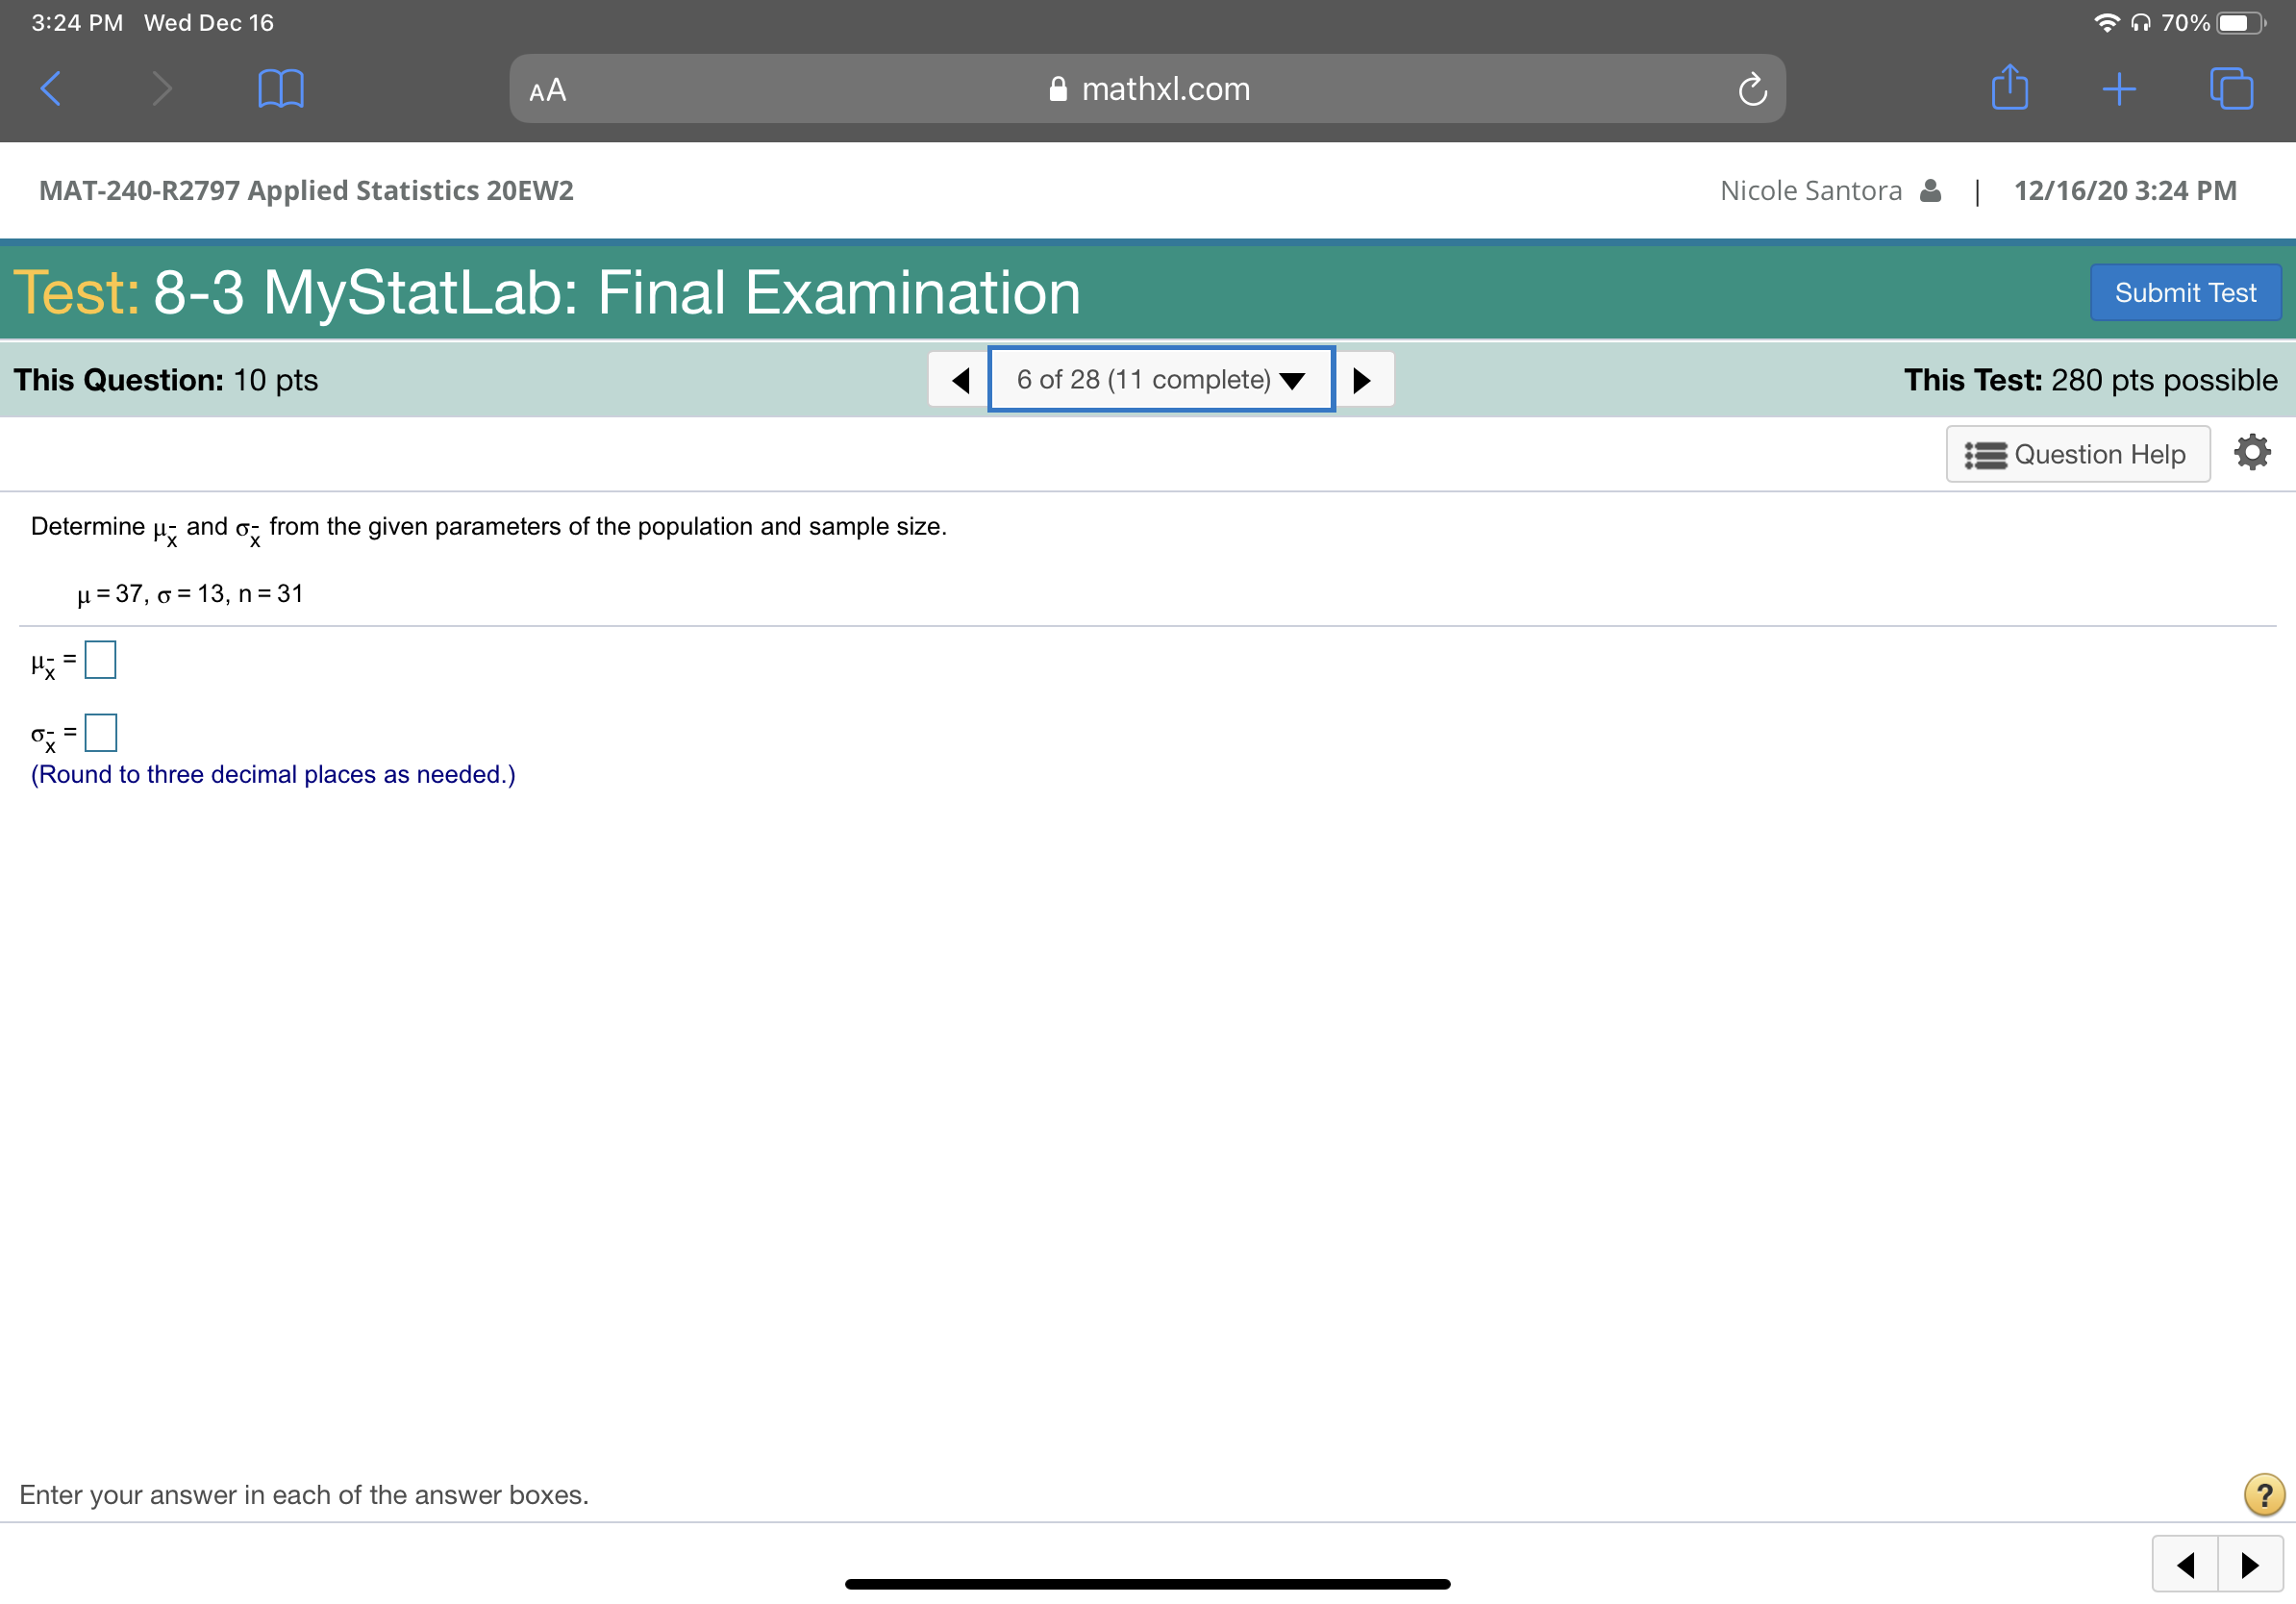Click the mu x-bar answer box
The height and width of the screenshot is (1604, 2296).
[99, 659]
